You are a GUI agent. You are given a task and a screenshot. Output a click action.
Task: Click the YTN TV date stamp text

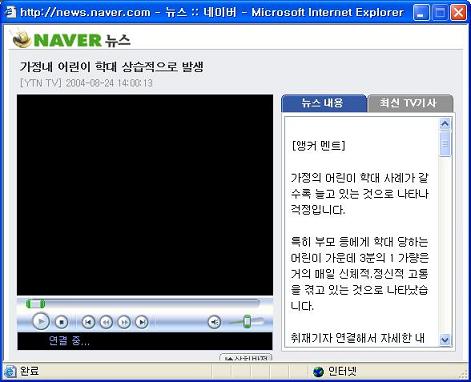86,83
